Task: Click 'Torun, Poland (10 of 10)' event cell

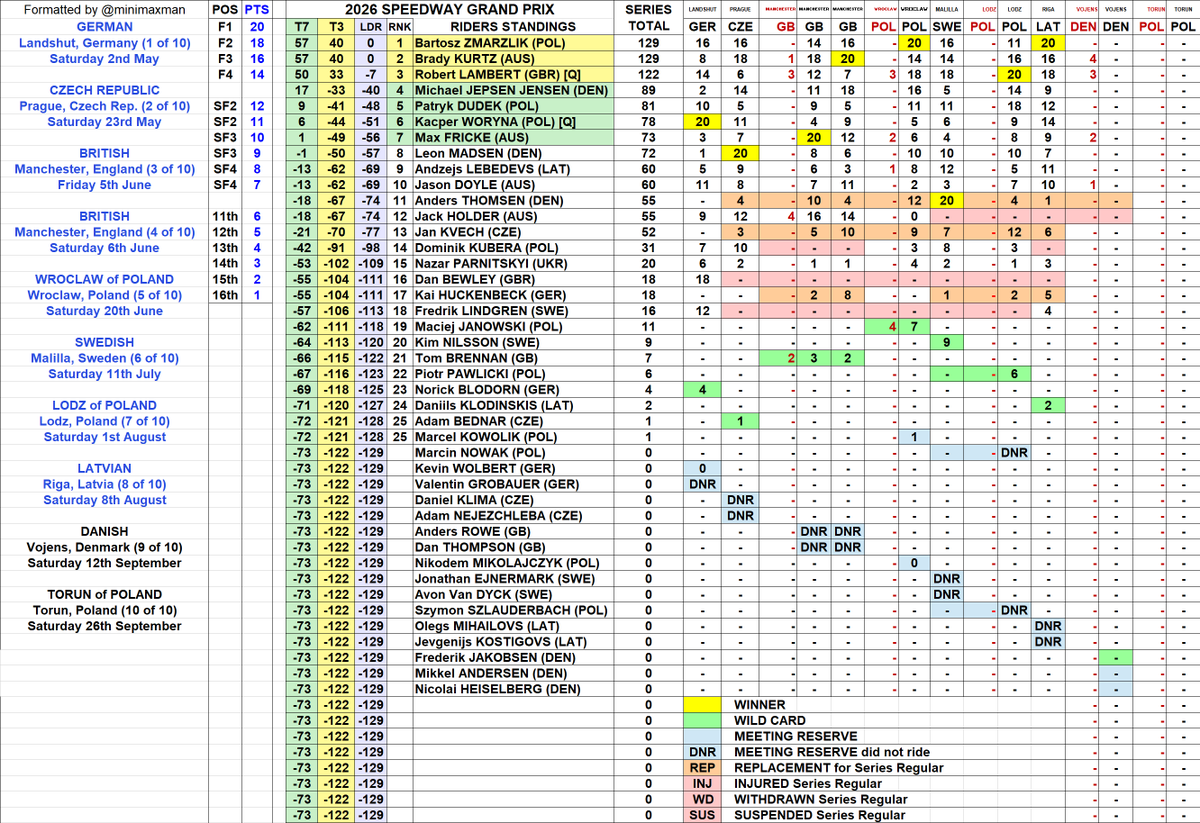Action: (104, 610)
